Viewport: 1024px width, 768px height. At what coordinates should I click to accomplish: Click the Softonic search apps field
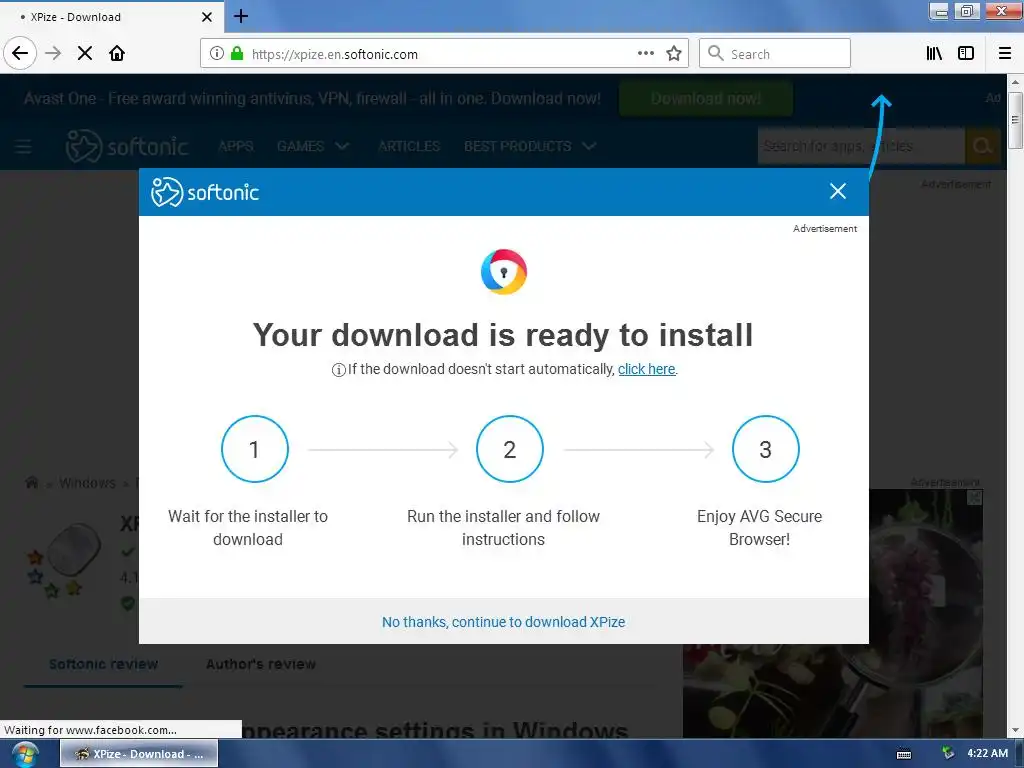(x=861, y=146)
